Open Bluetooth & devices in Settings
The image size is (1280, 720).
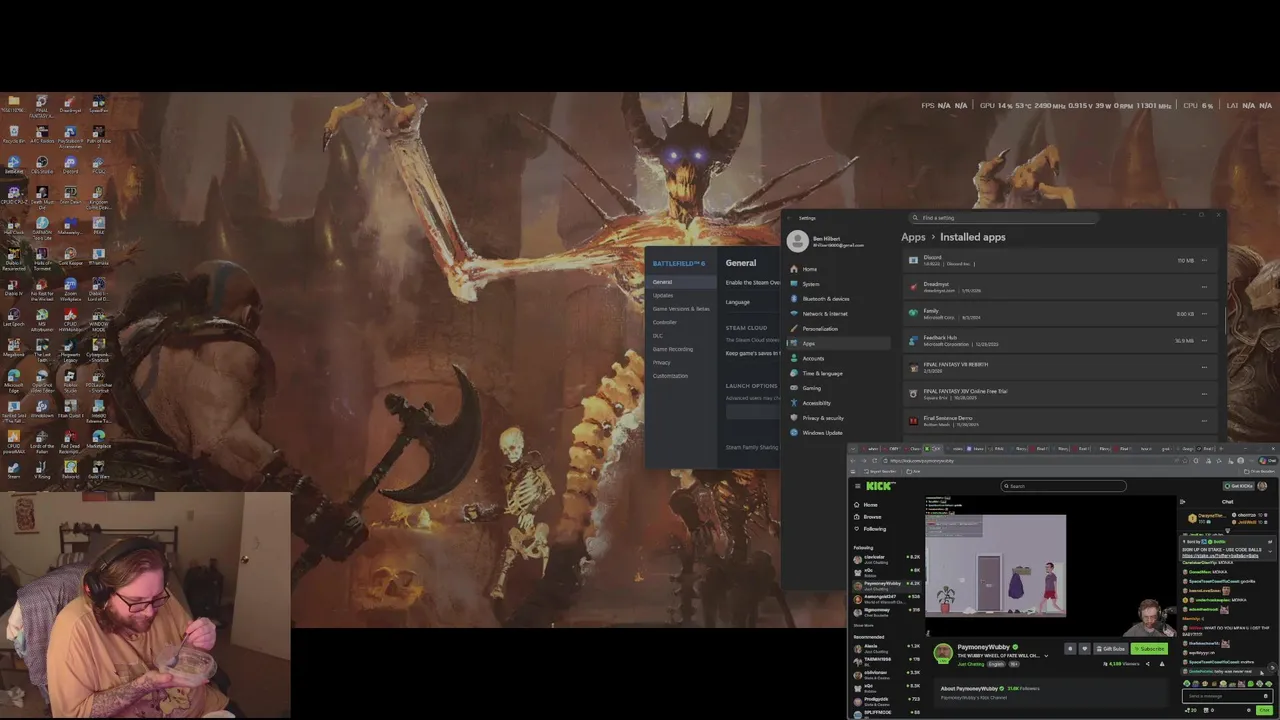coord(837,299)
